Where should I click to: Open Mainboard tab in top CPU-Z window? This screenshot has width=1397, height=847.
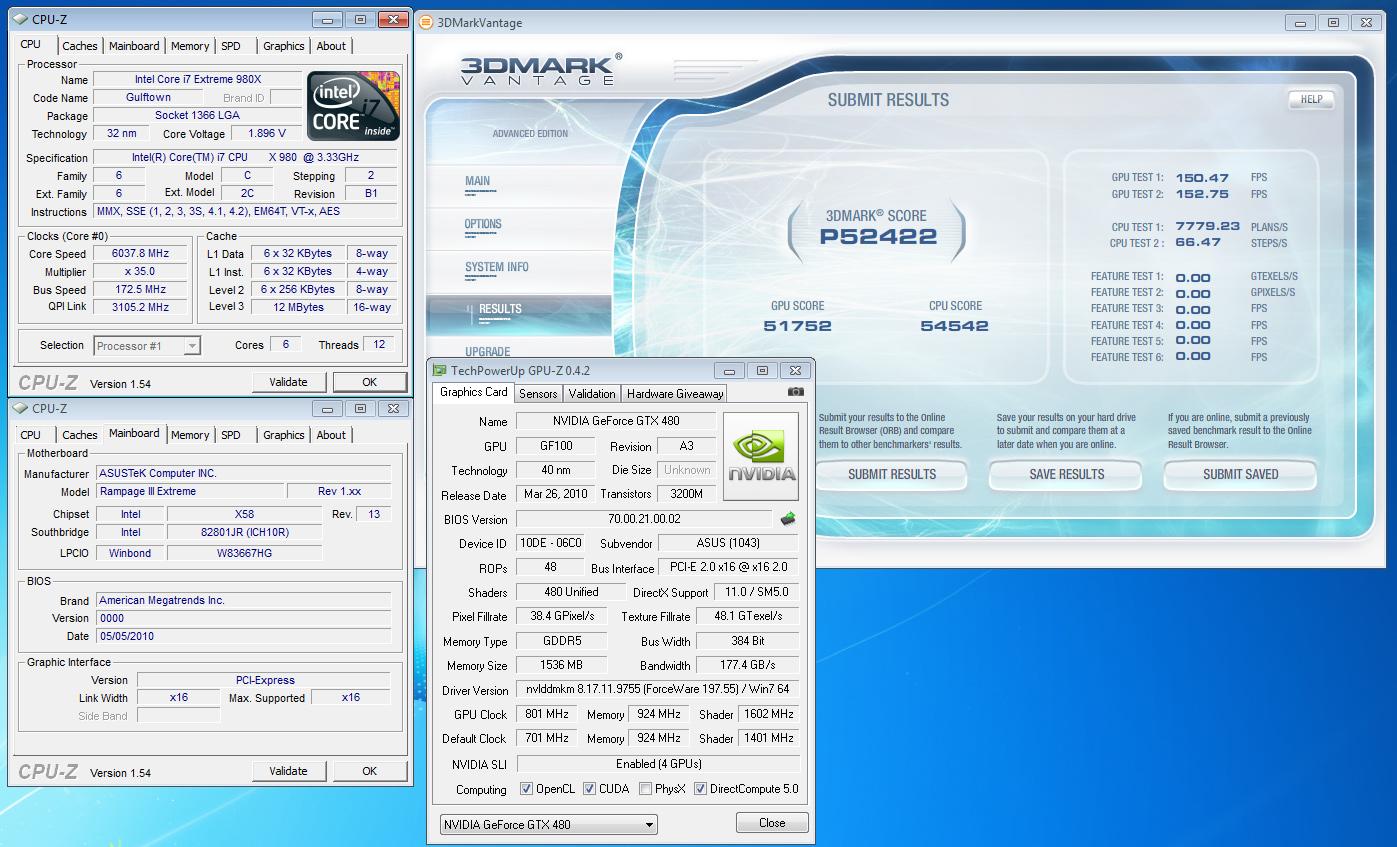point(134,46)
